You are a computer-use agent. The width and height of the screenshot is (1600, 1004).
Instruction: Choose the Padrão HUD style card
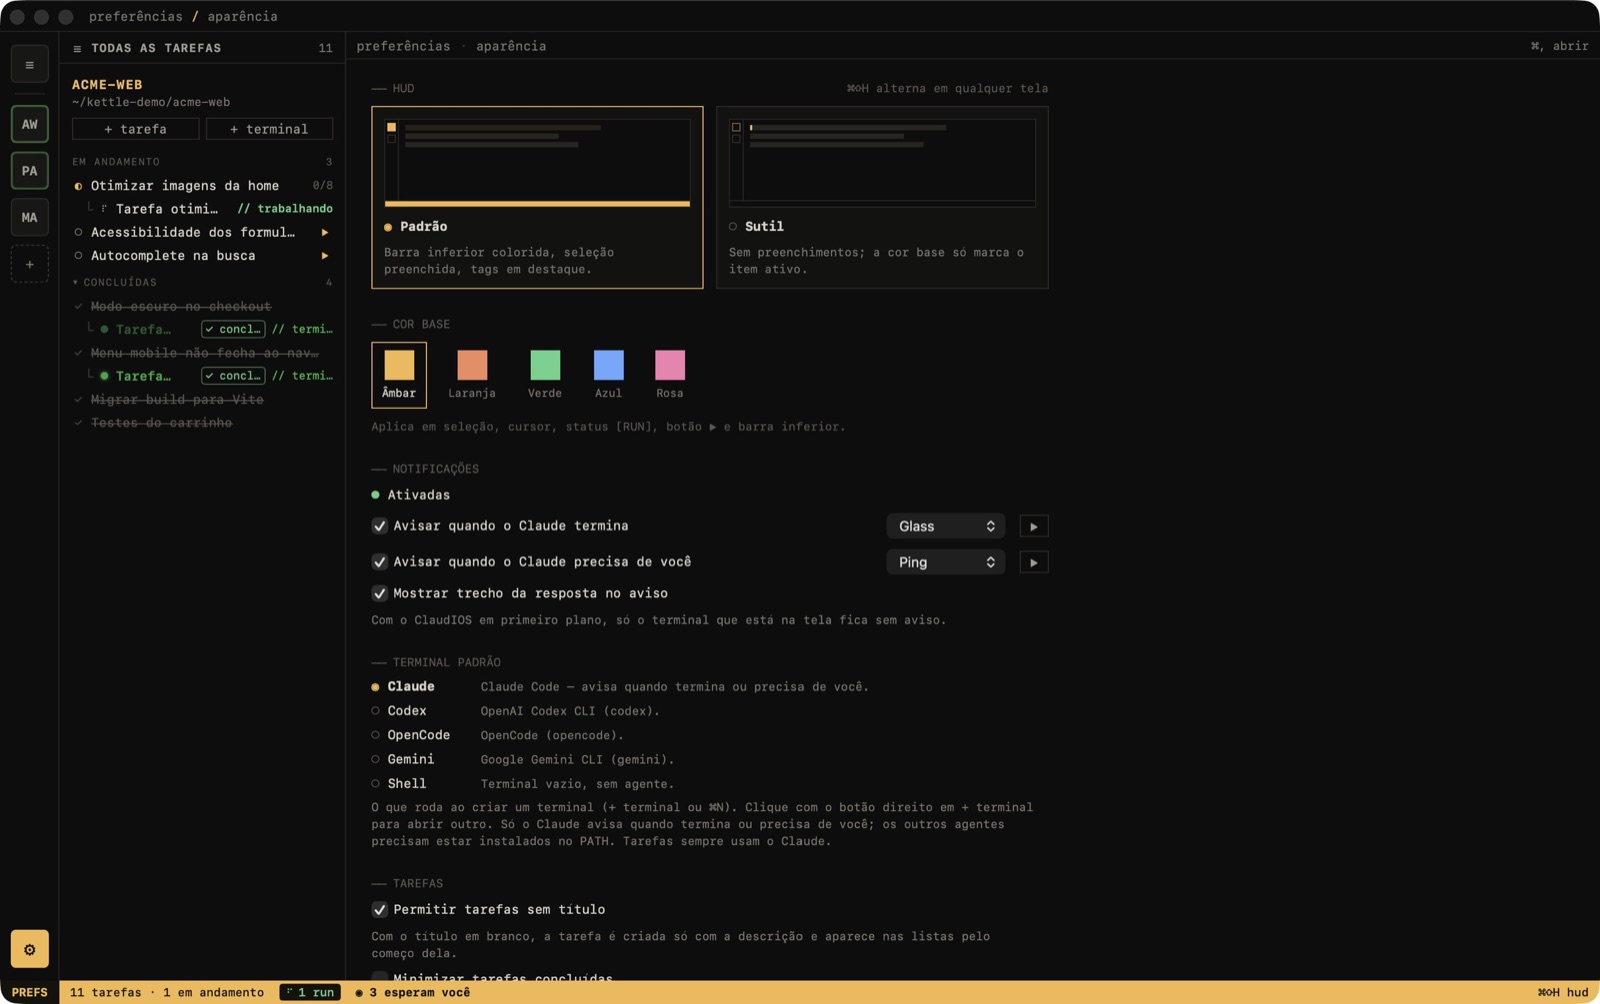(537, 197)
